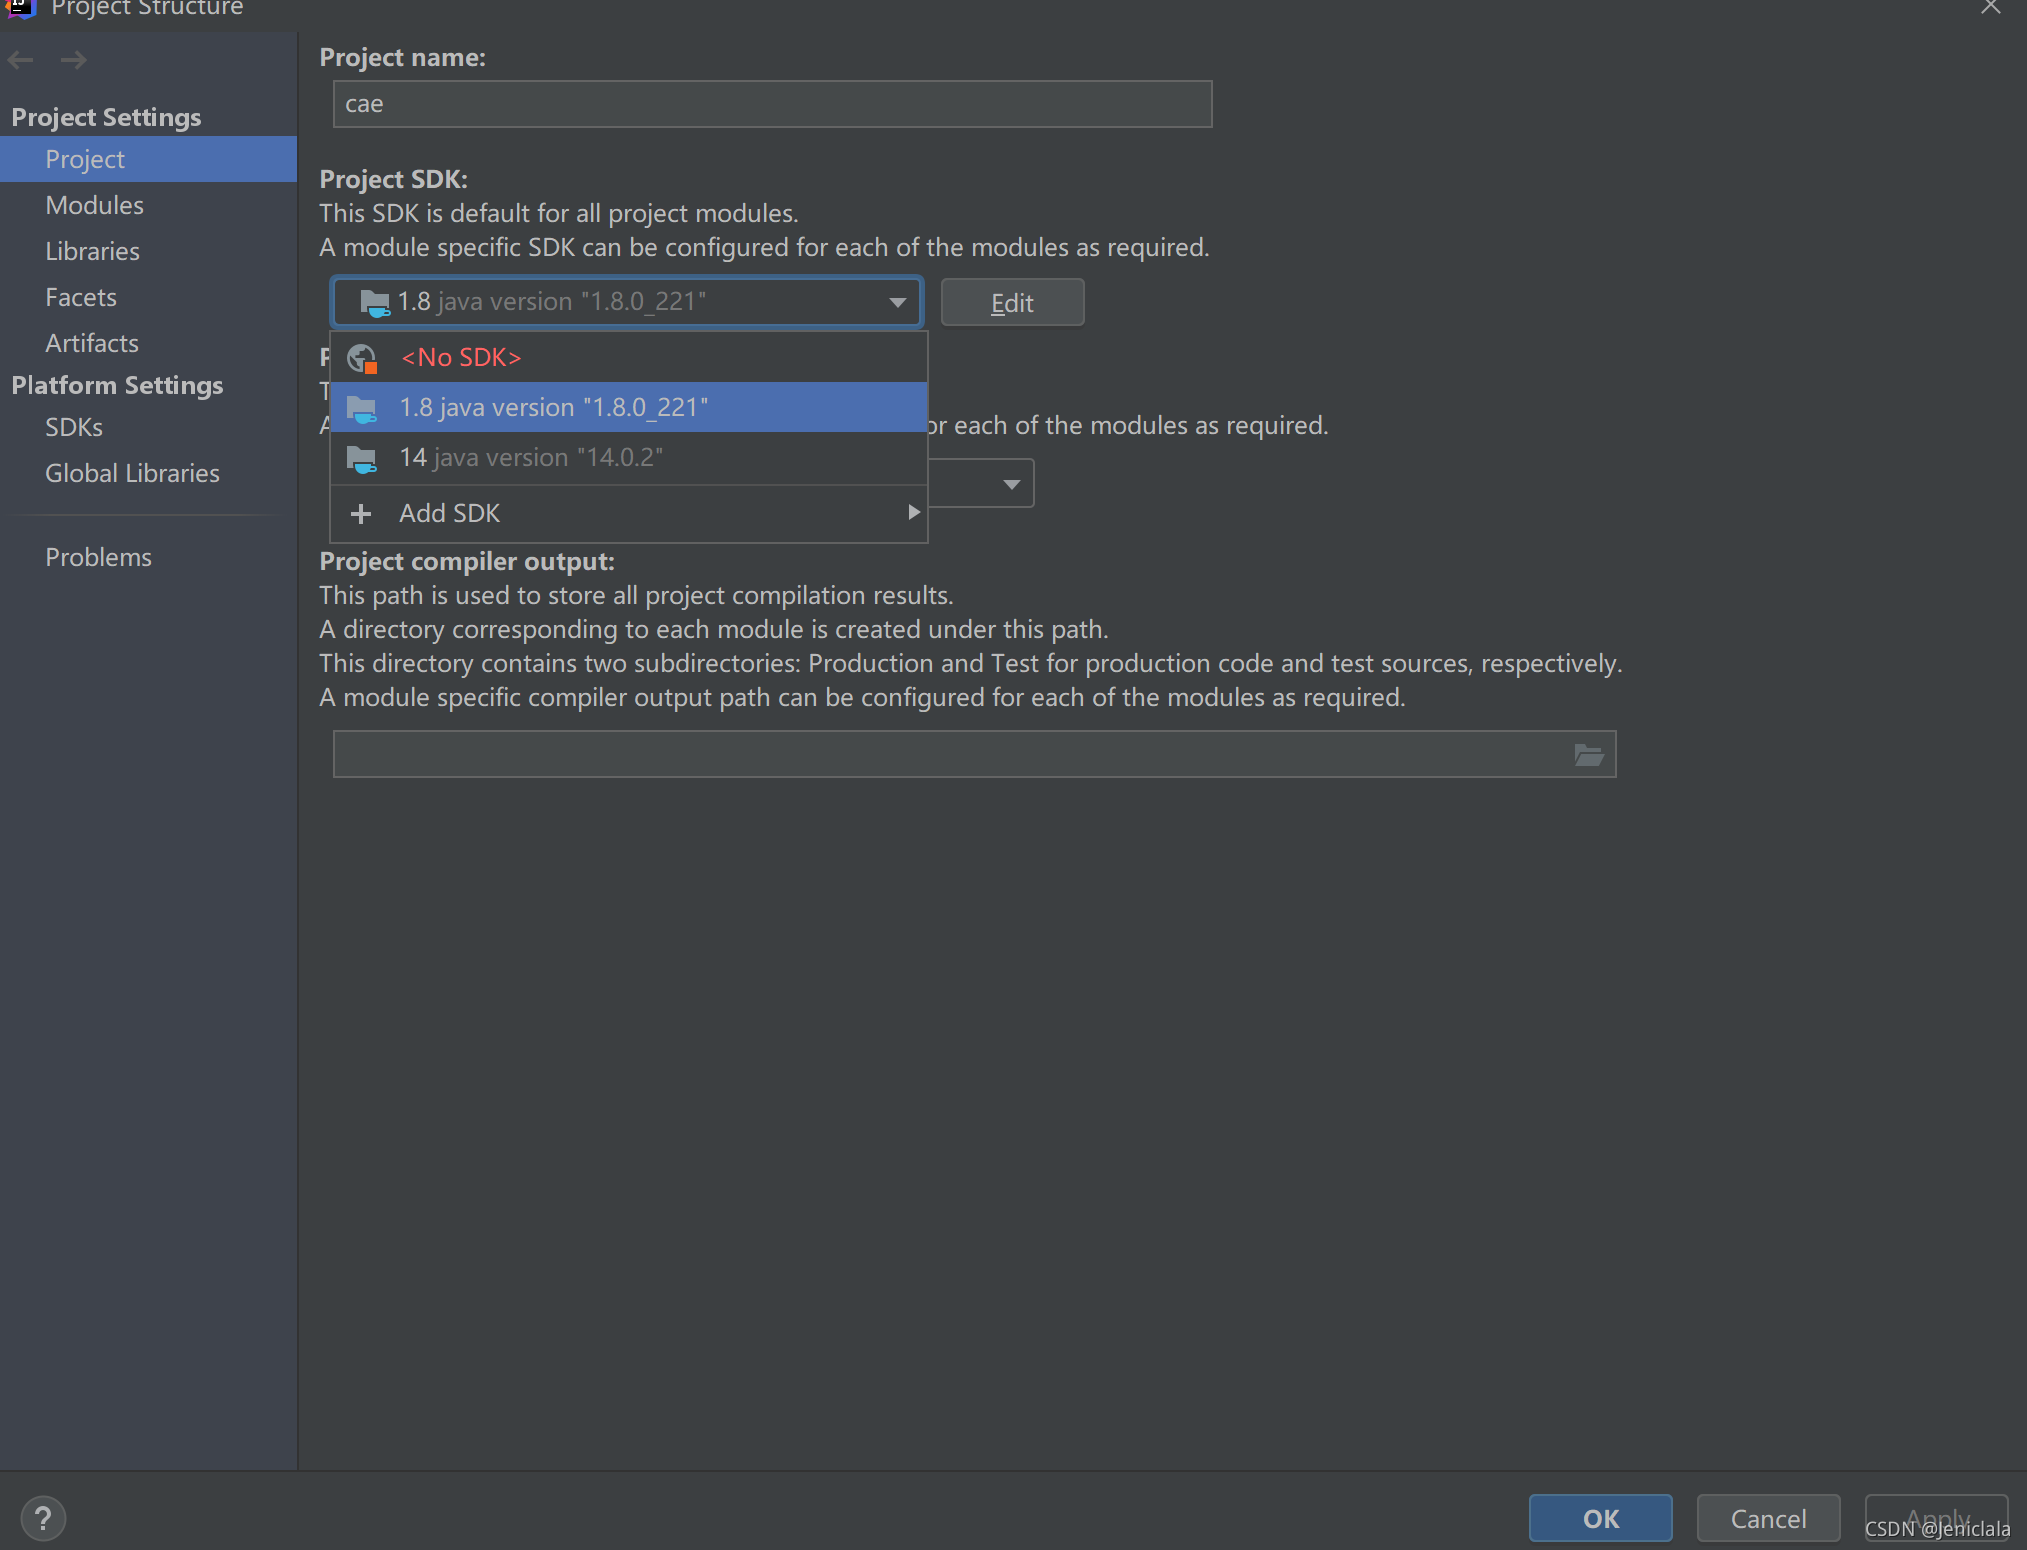Open the help question mark icon

(x=44, y=1518)
